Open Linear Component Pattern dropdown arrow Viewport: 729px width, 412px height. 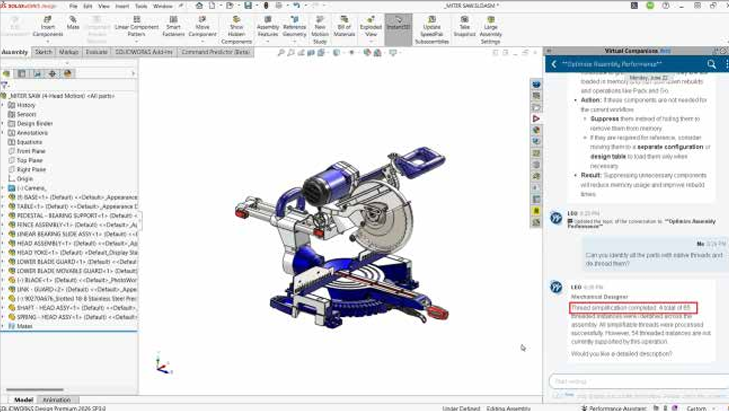click(x=136, y=41)
